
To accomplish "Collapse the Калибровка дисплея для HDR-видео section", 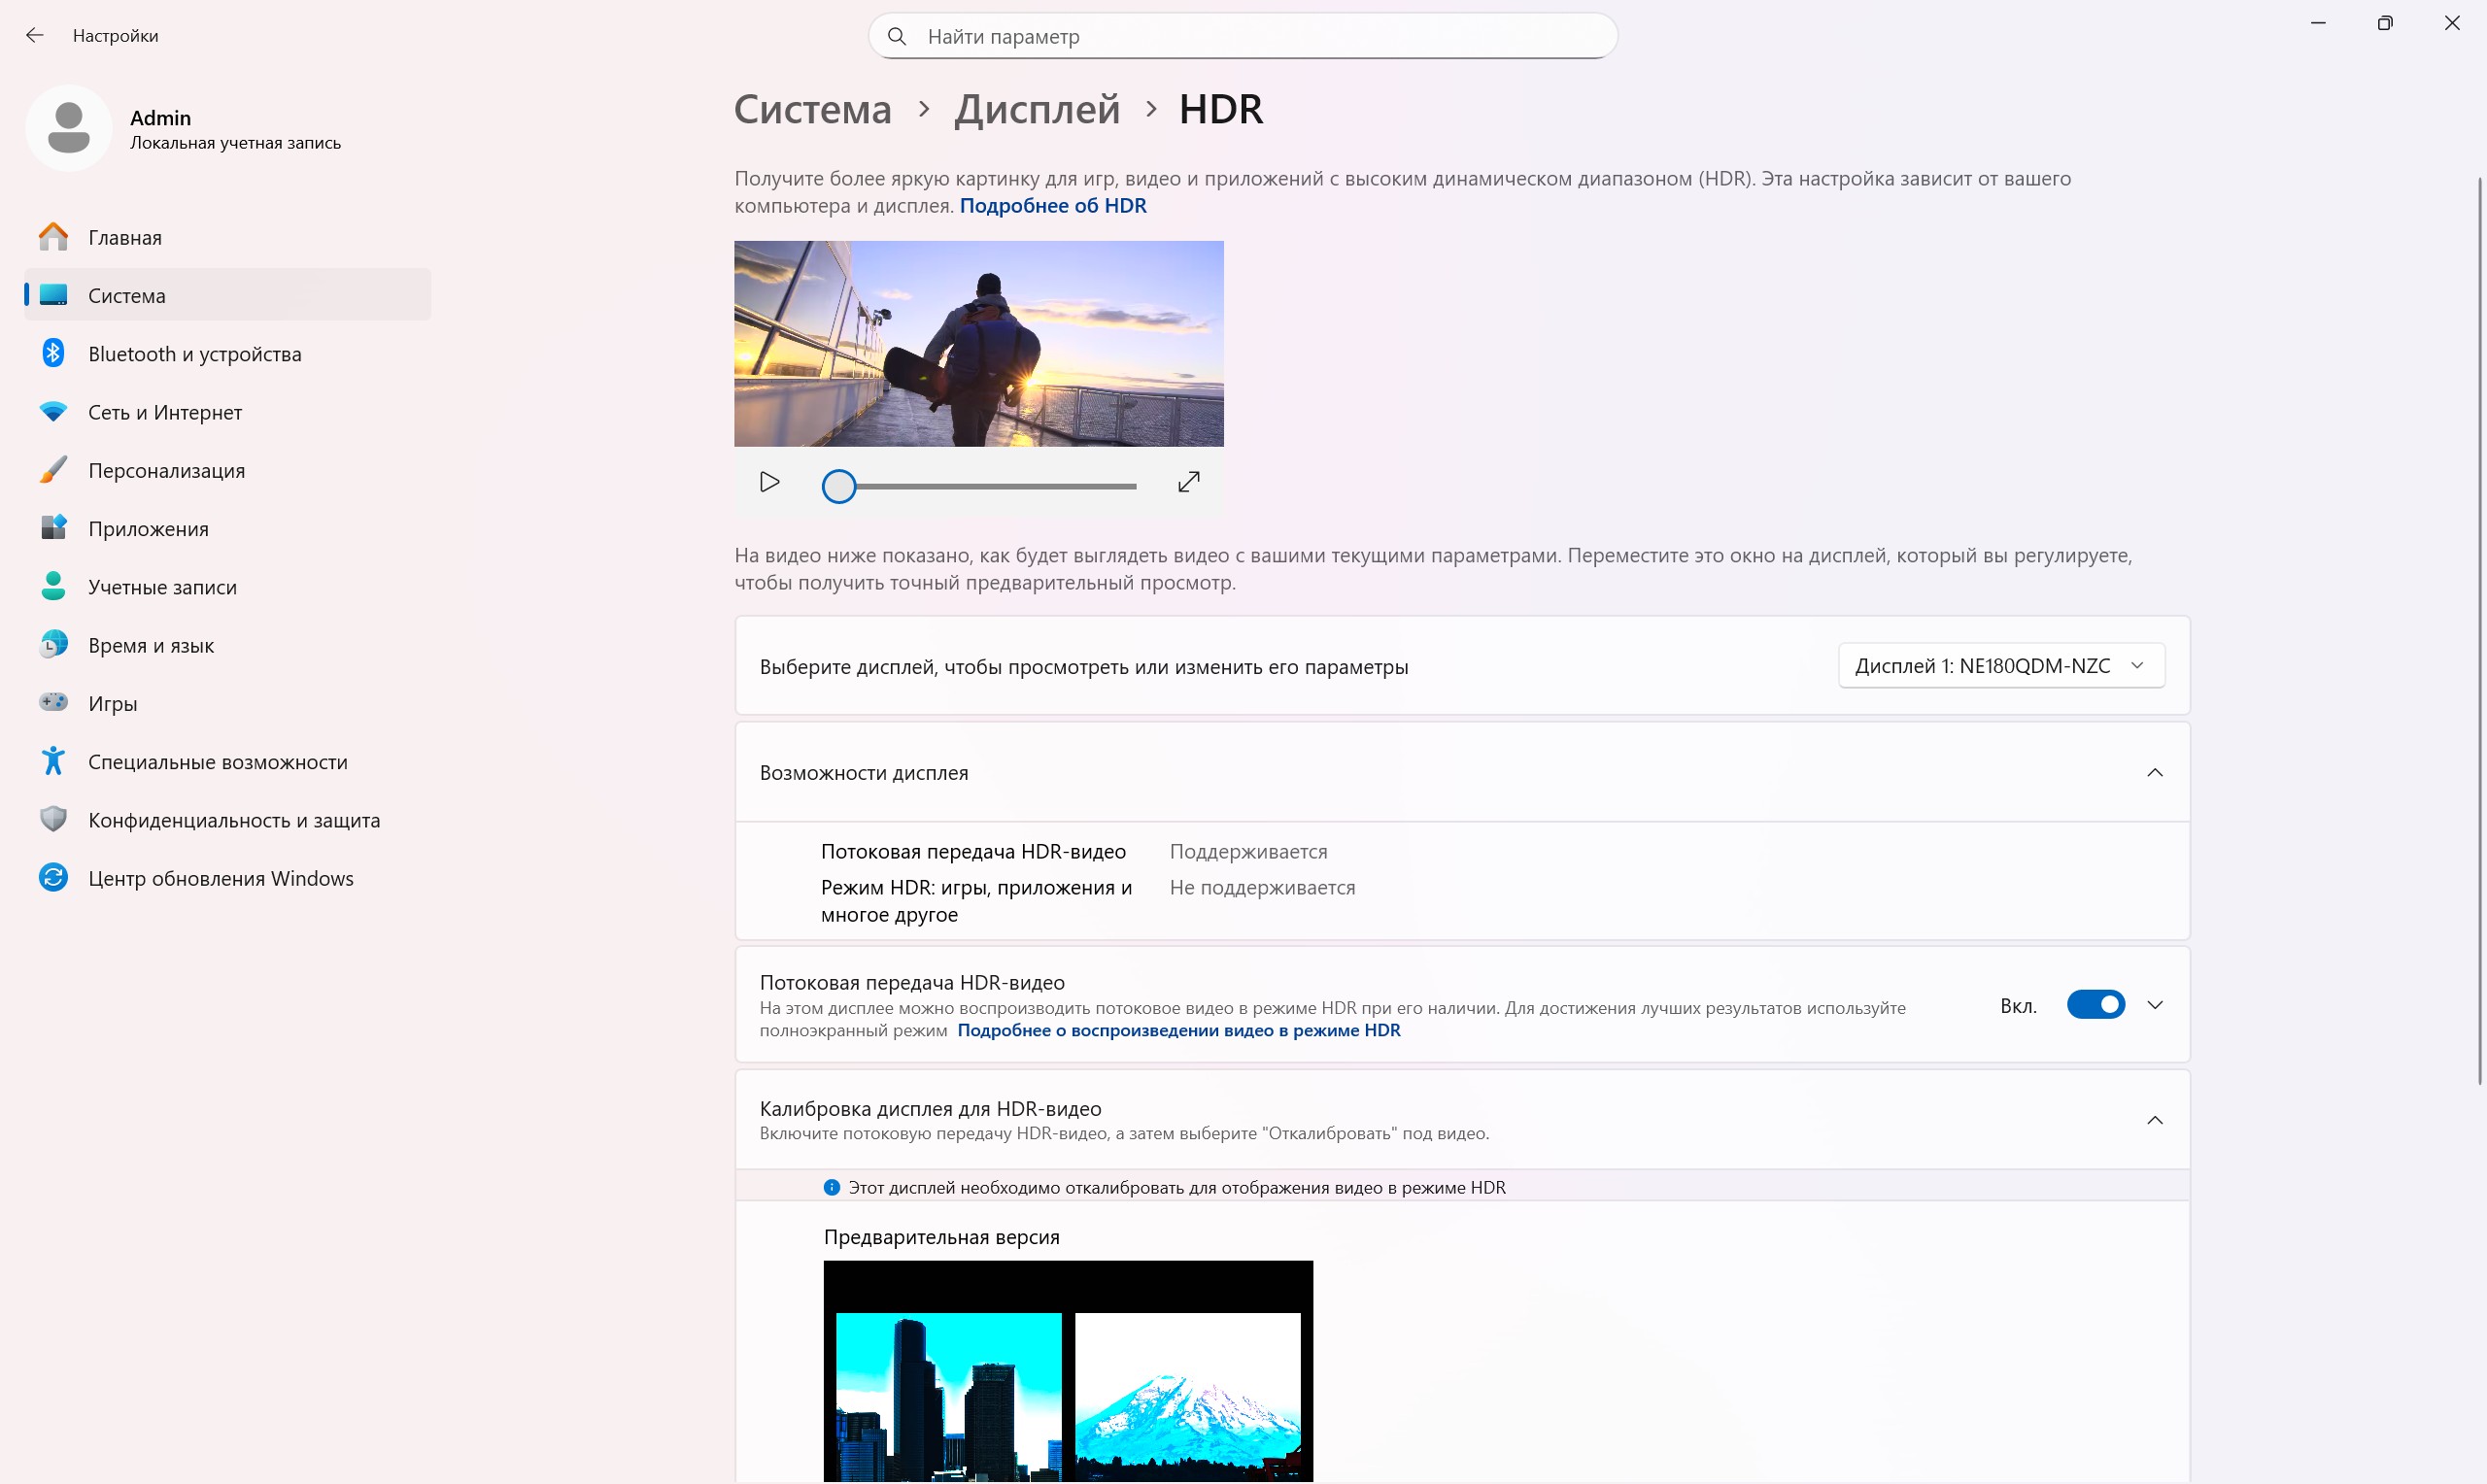I will (x=2155, y=1121).
